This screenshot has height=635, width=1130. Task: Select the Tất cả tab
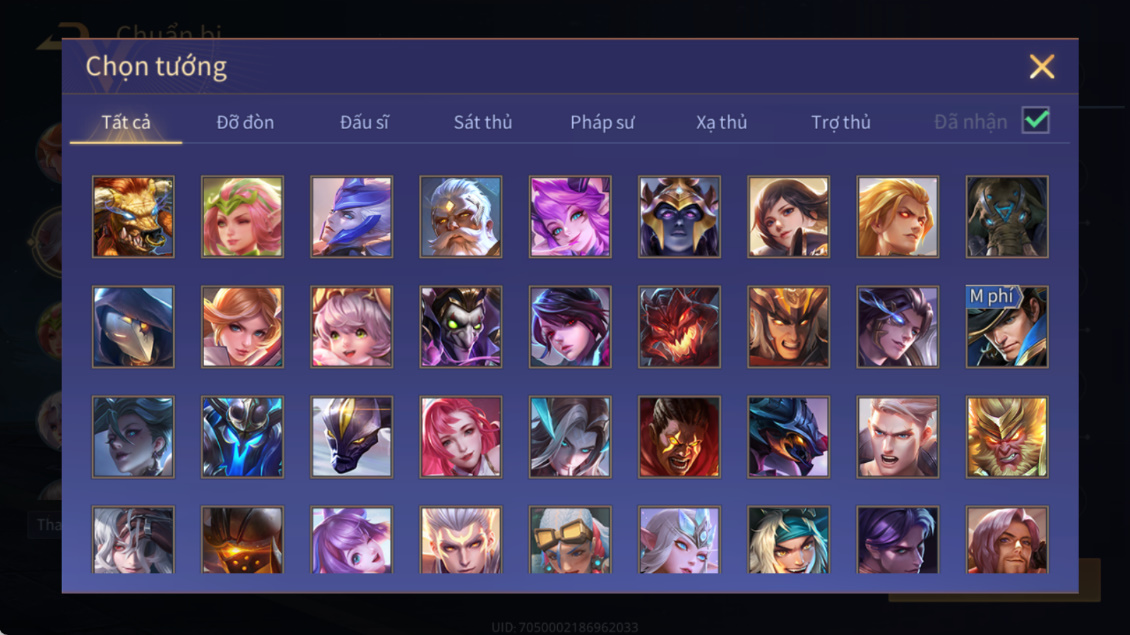(x=126, y=123)
